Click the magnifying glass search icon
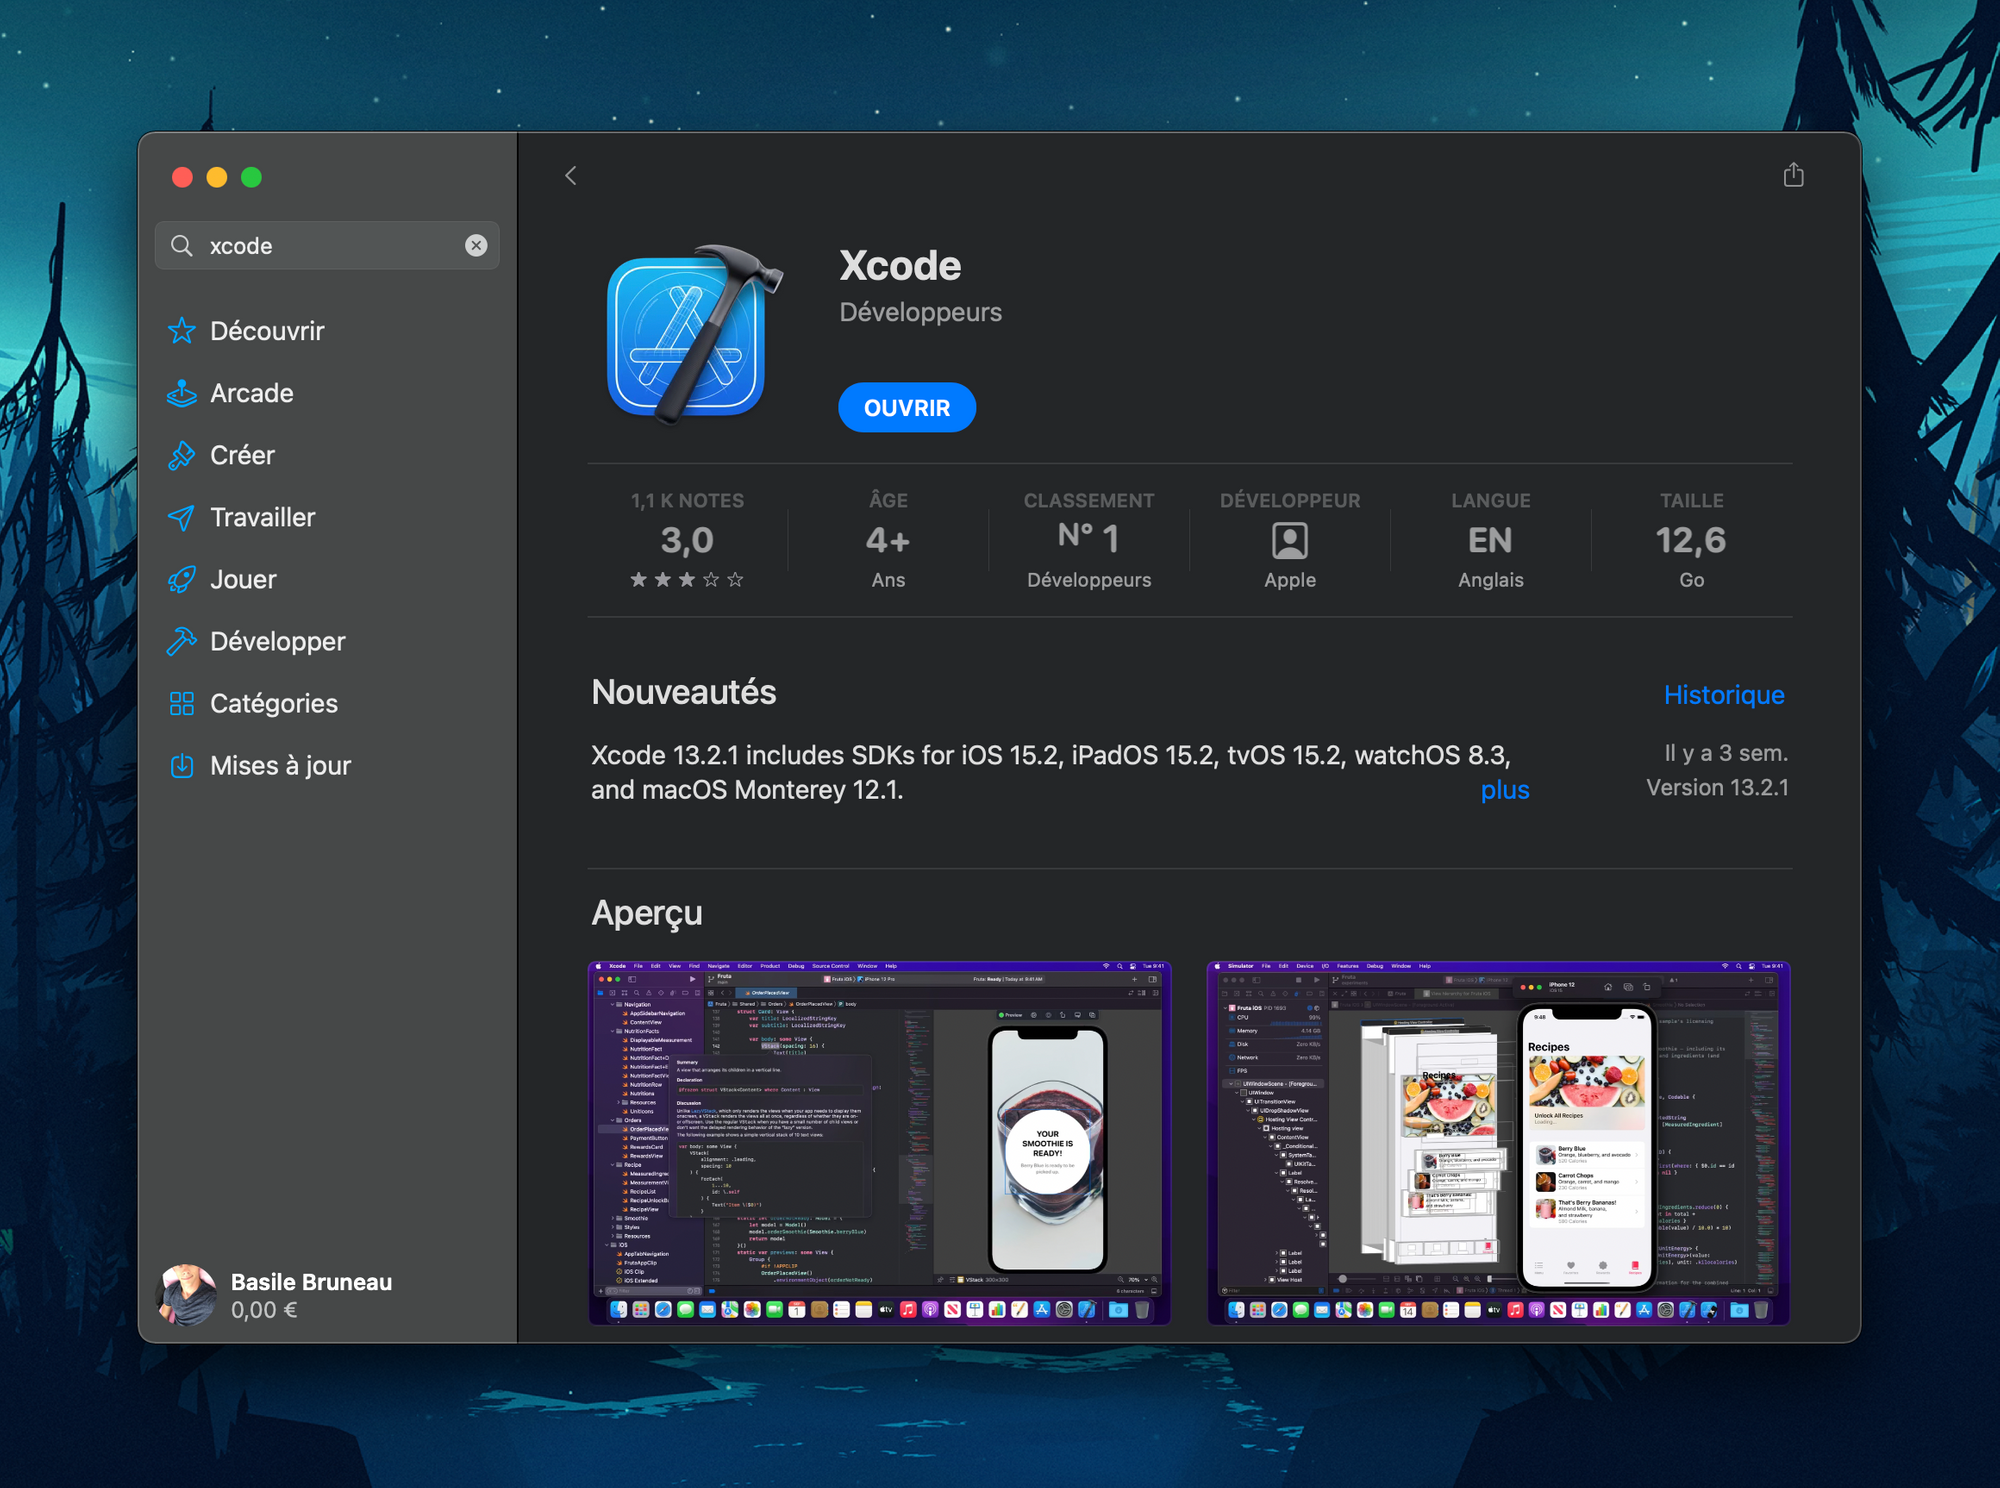2000x1488 pixels. point(181,245)
